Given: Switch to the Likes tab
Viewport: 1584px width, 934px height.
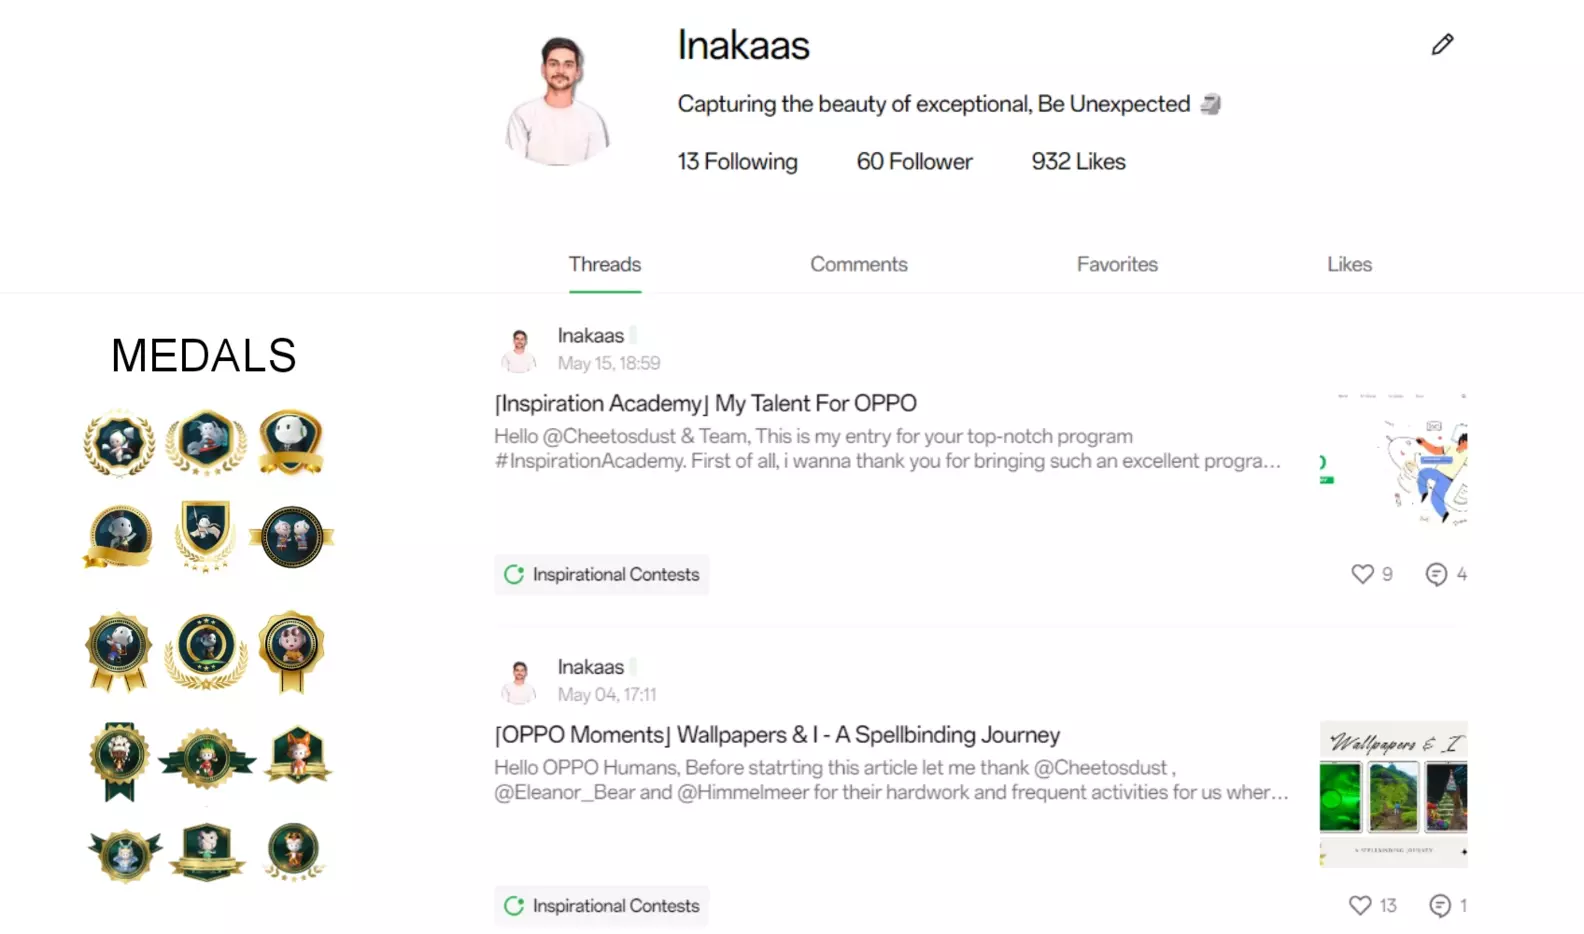Looking at the screenshot, I should [x=1349, y=264].
